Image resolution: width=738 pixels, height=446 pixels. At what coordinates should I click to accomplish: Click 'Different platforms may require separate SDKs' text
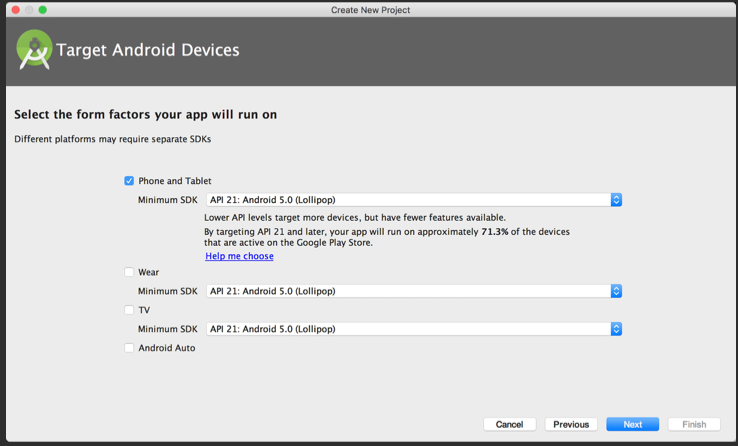(112, 139)
